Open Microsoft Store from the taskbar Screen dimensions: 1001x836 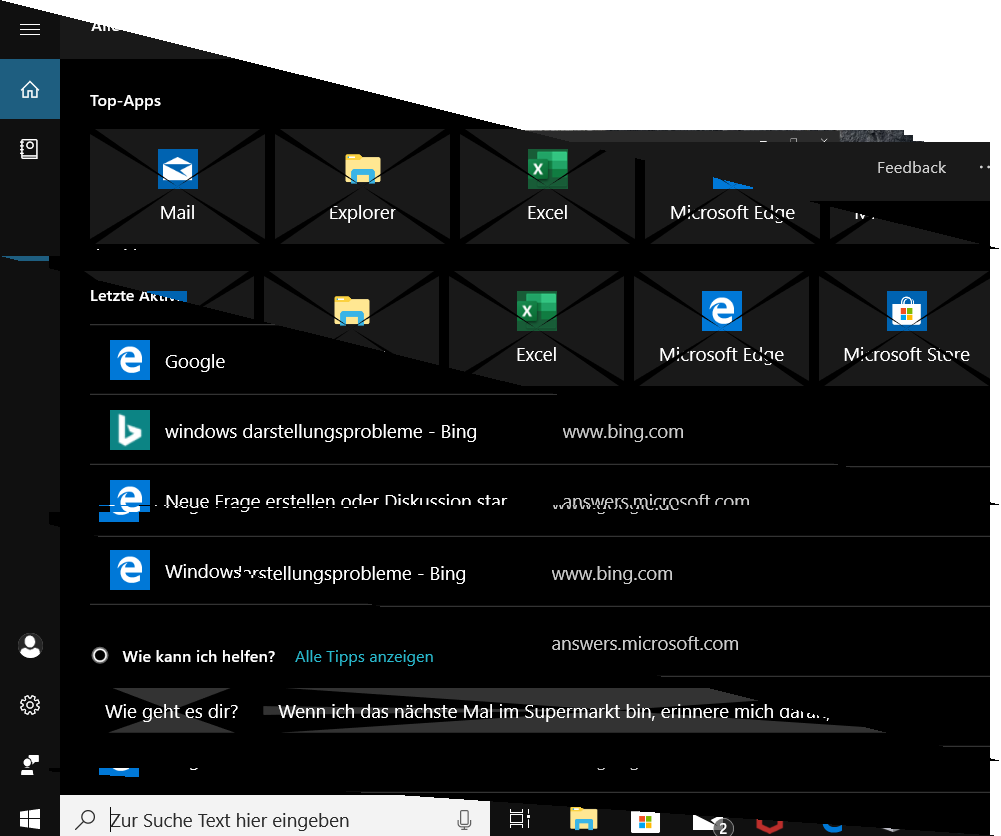pyautogui.click(x=645, y=821)
